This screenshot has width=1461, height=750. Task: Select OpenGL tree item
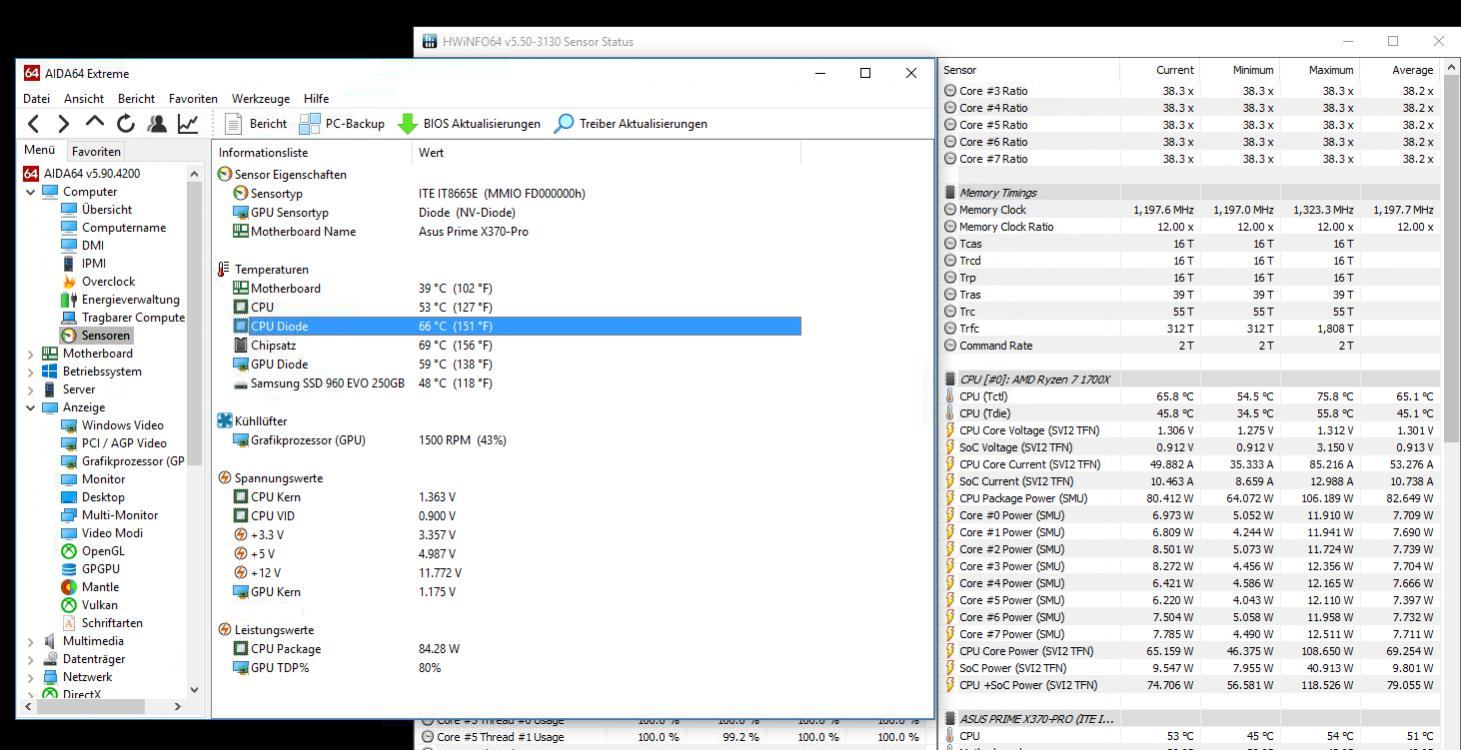(x=93, y=552)
